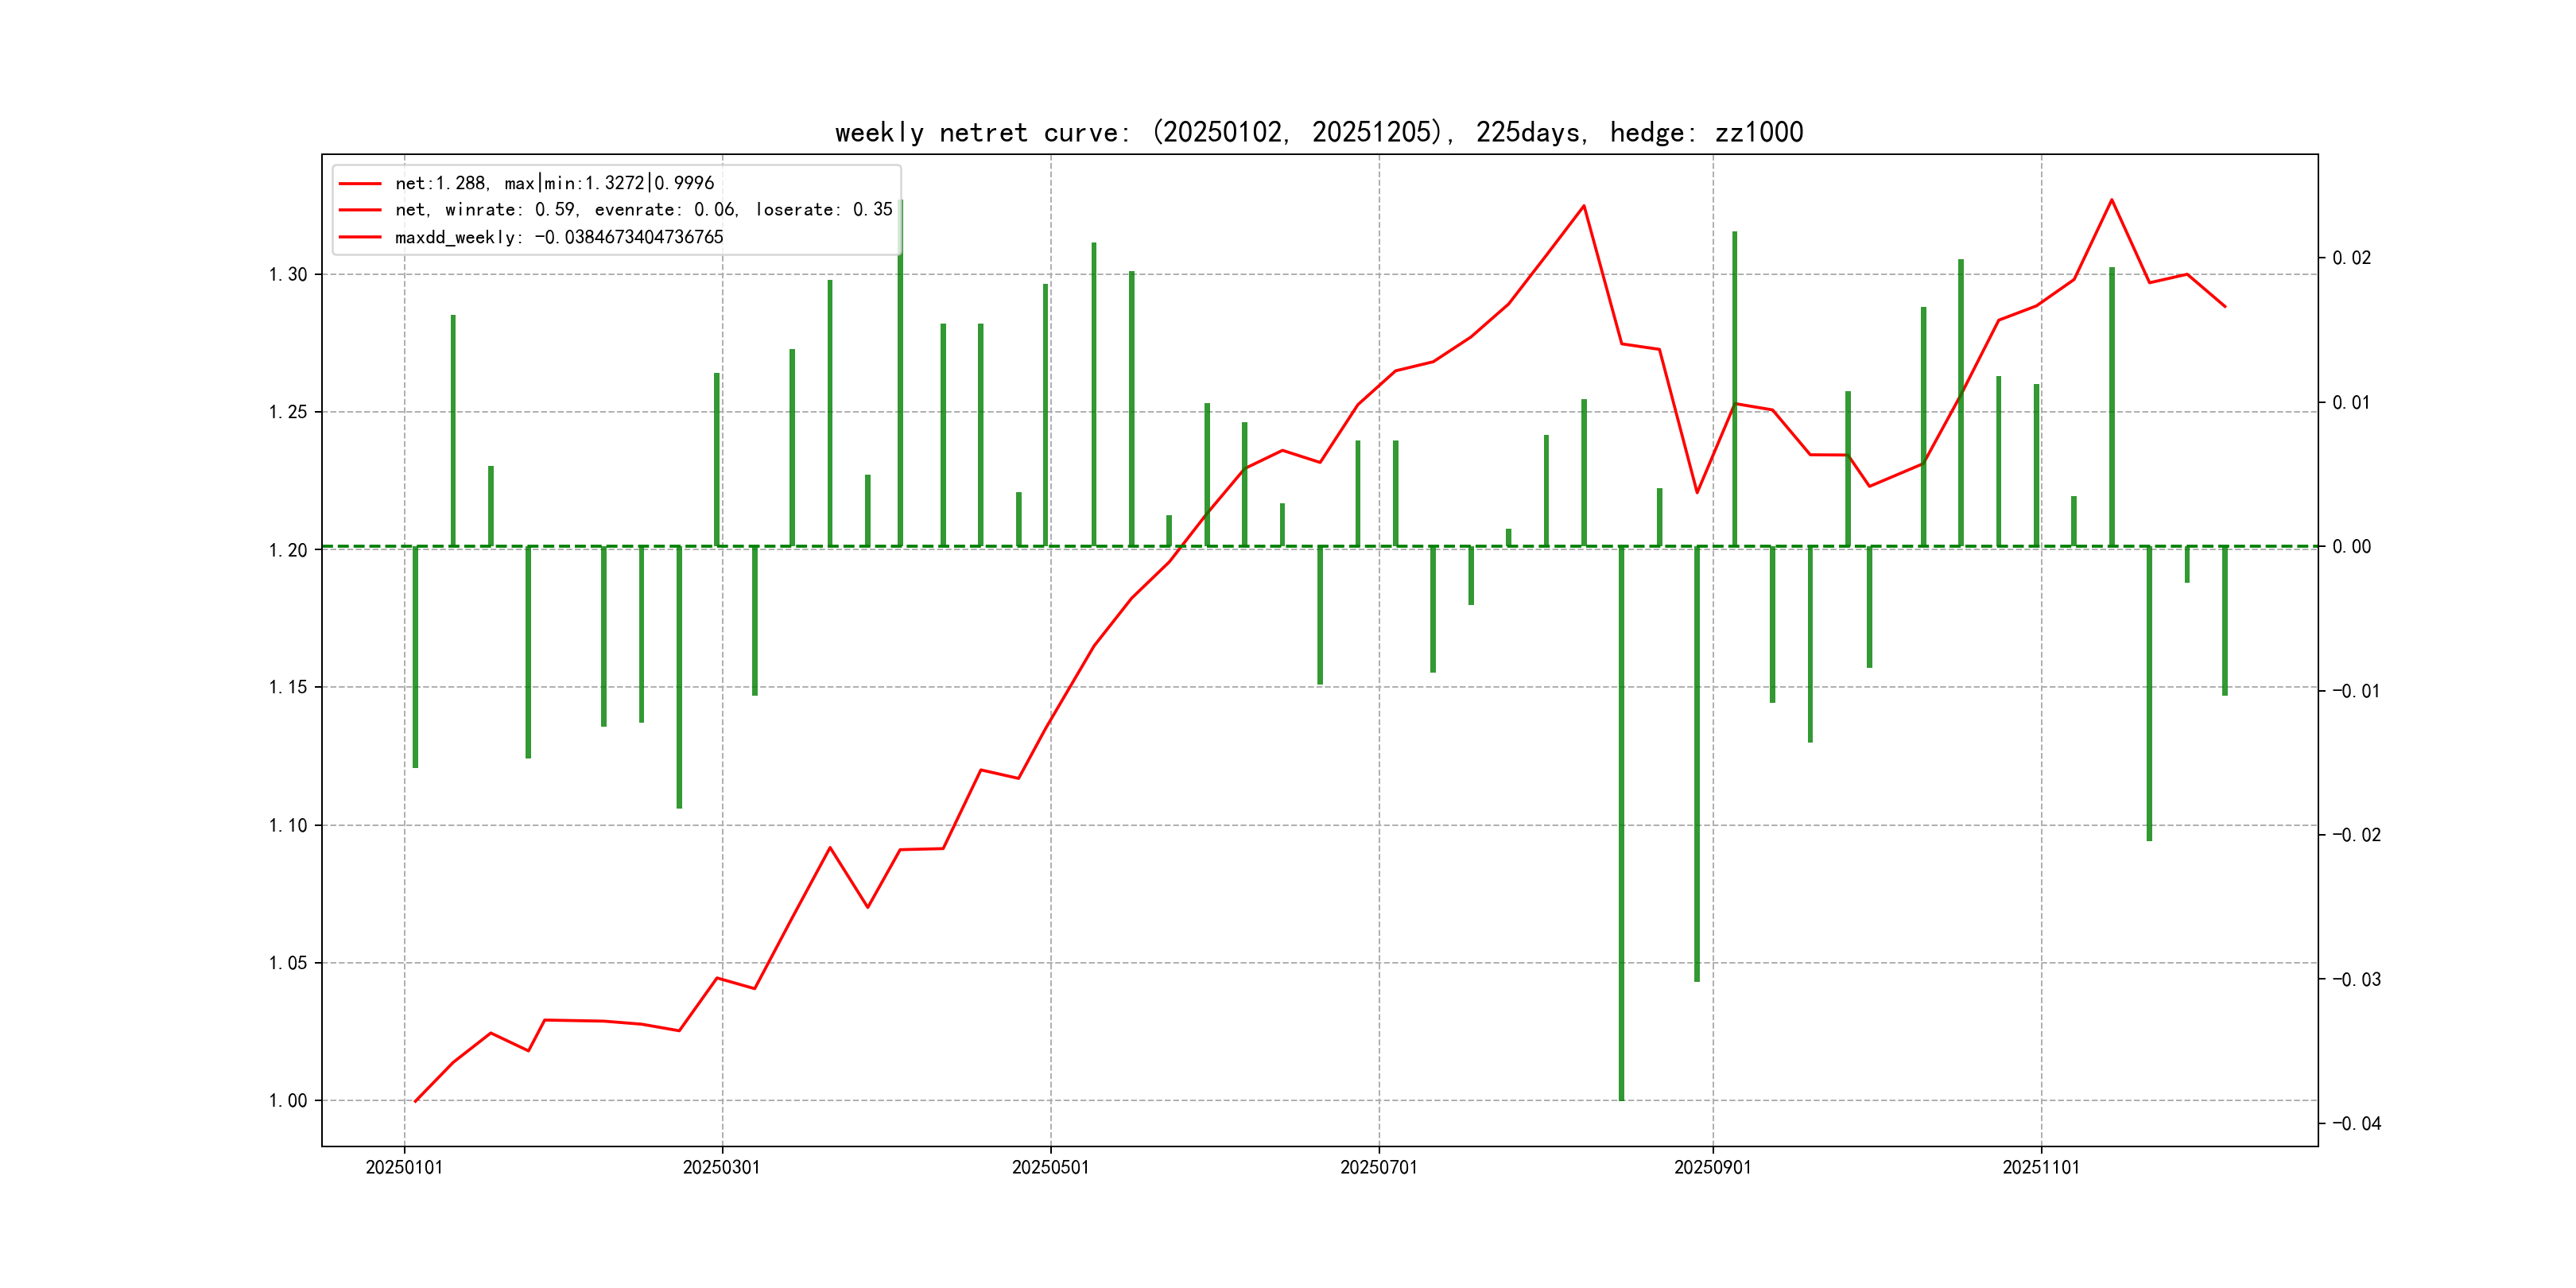Click the 0.02 right axis label
Image resolution: width=2576 pixels, height=1288 pixels.
pos(2351,258)
